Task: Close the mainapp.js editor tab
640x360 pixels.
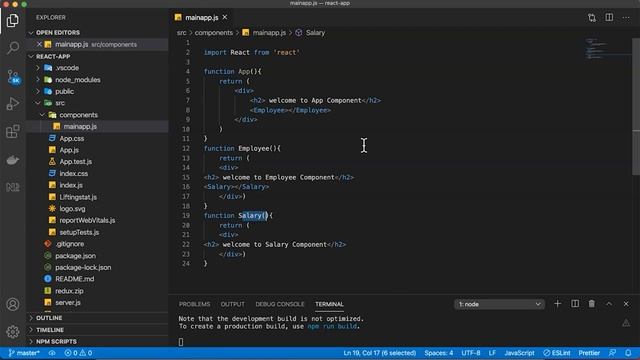Action: (225, 17)
